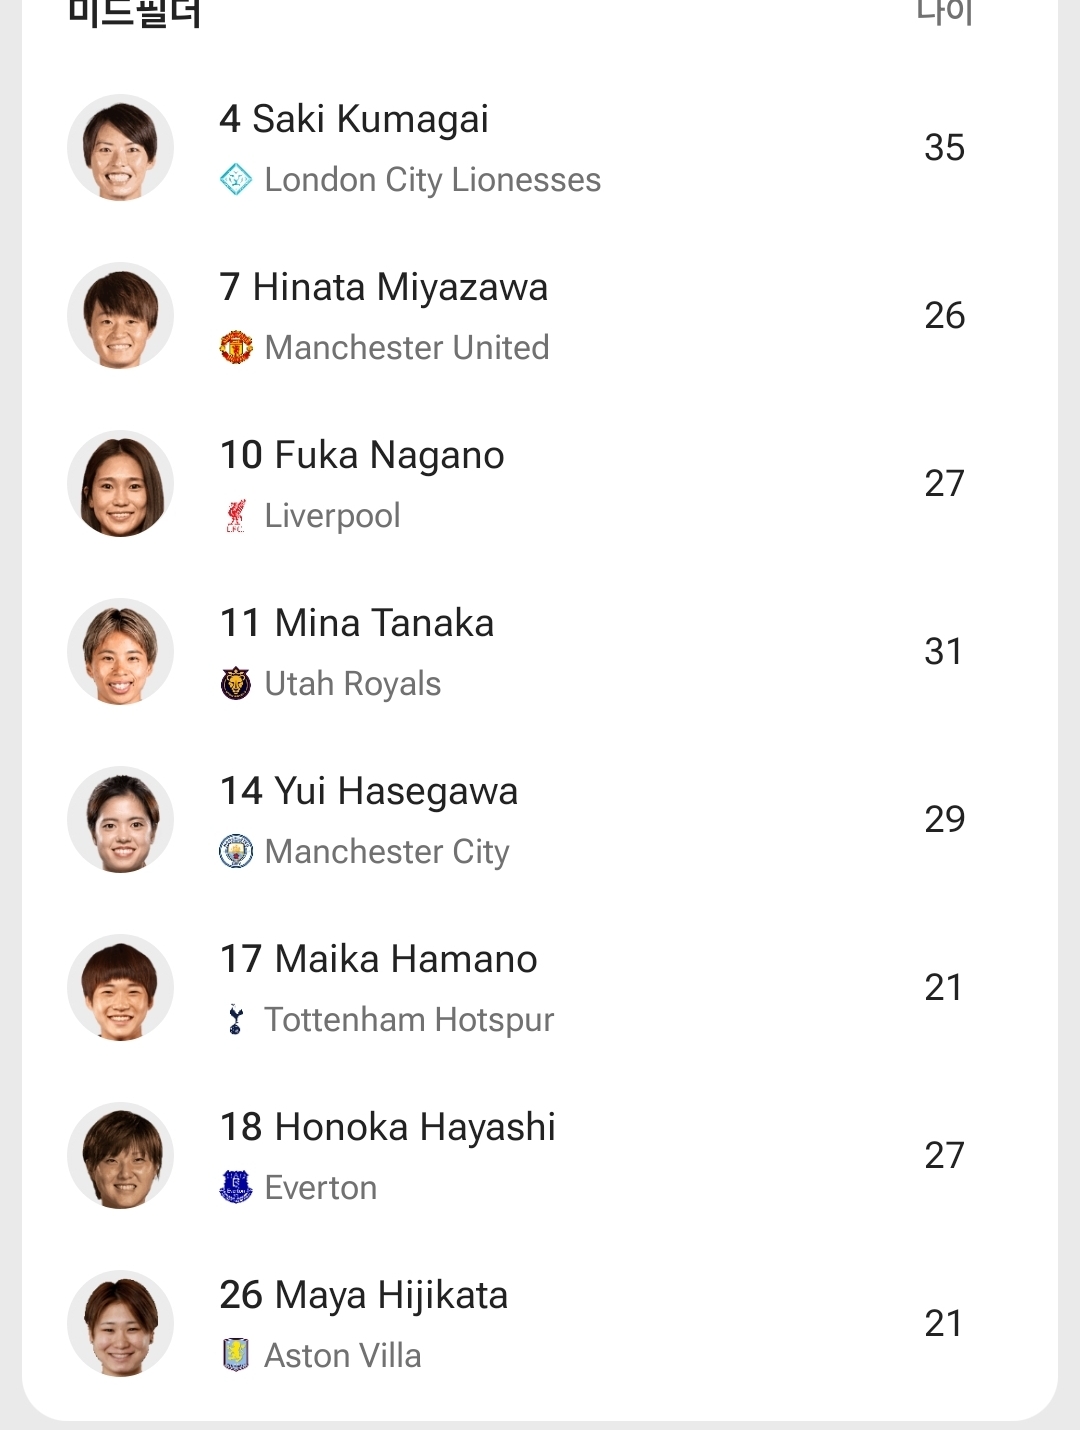Go to the Aston Villa team name
Screen dimensions: 1080x1430
tap(343, 1356)
